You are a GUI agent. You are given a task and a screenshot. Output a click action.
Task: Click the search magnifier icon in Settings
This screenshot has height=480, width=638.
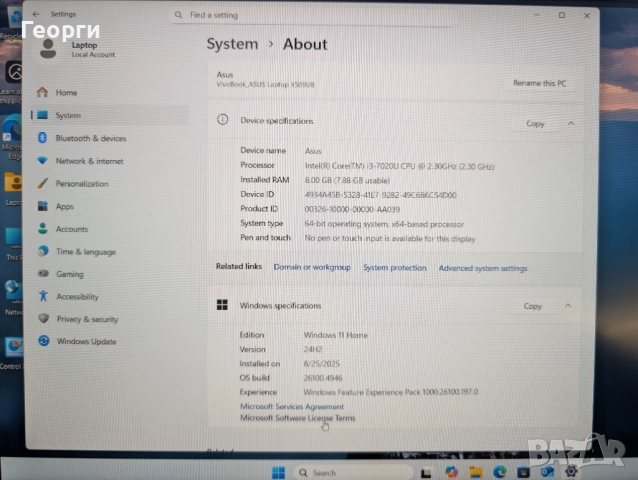[178, 15]
